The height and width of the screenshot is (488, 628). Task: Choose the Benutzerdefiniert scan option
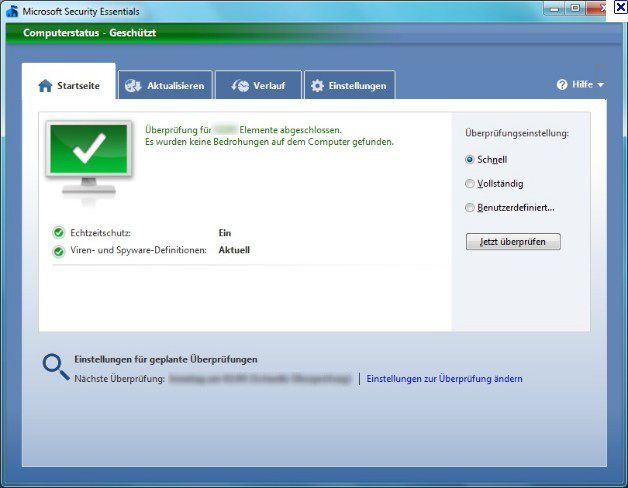tap(471, 207)
